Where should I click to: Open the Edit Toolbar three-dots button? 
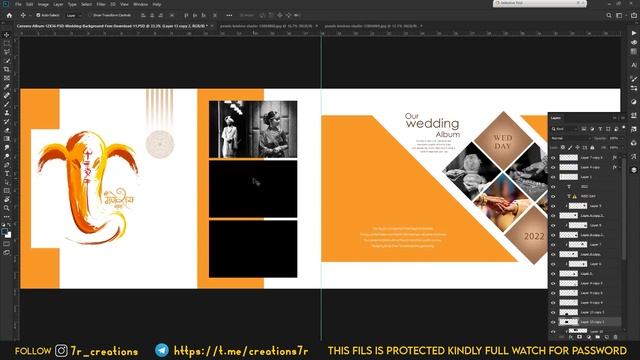point(7,217)
